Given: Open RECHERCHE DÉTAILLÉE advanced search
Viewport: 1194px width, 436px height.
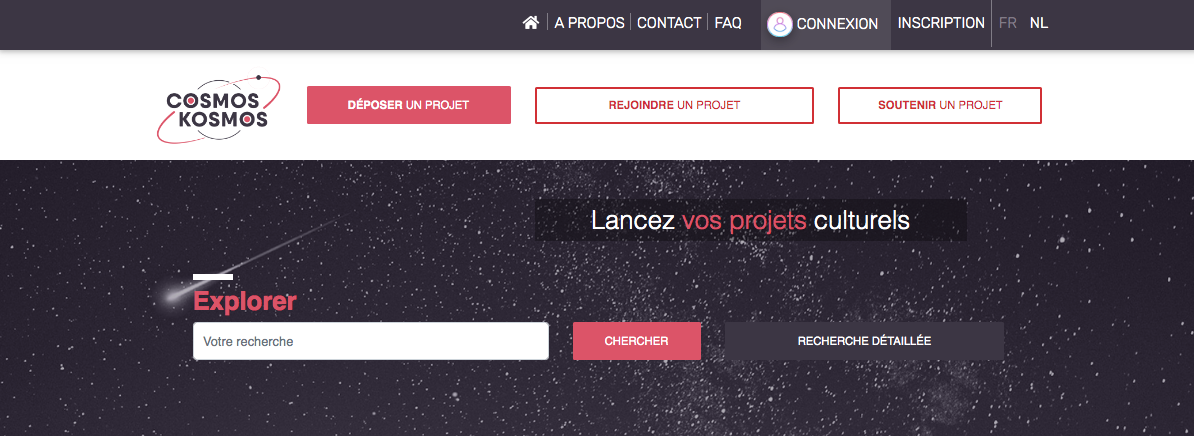Looking at the screenshot, I should (x=864, y=341).
